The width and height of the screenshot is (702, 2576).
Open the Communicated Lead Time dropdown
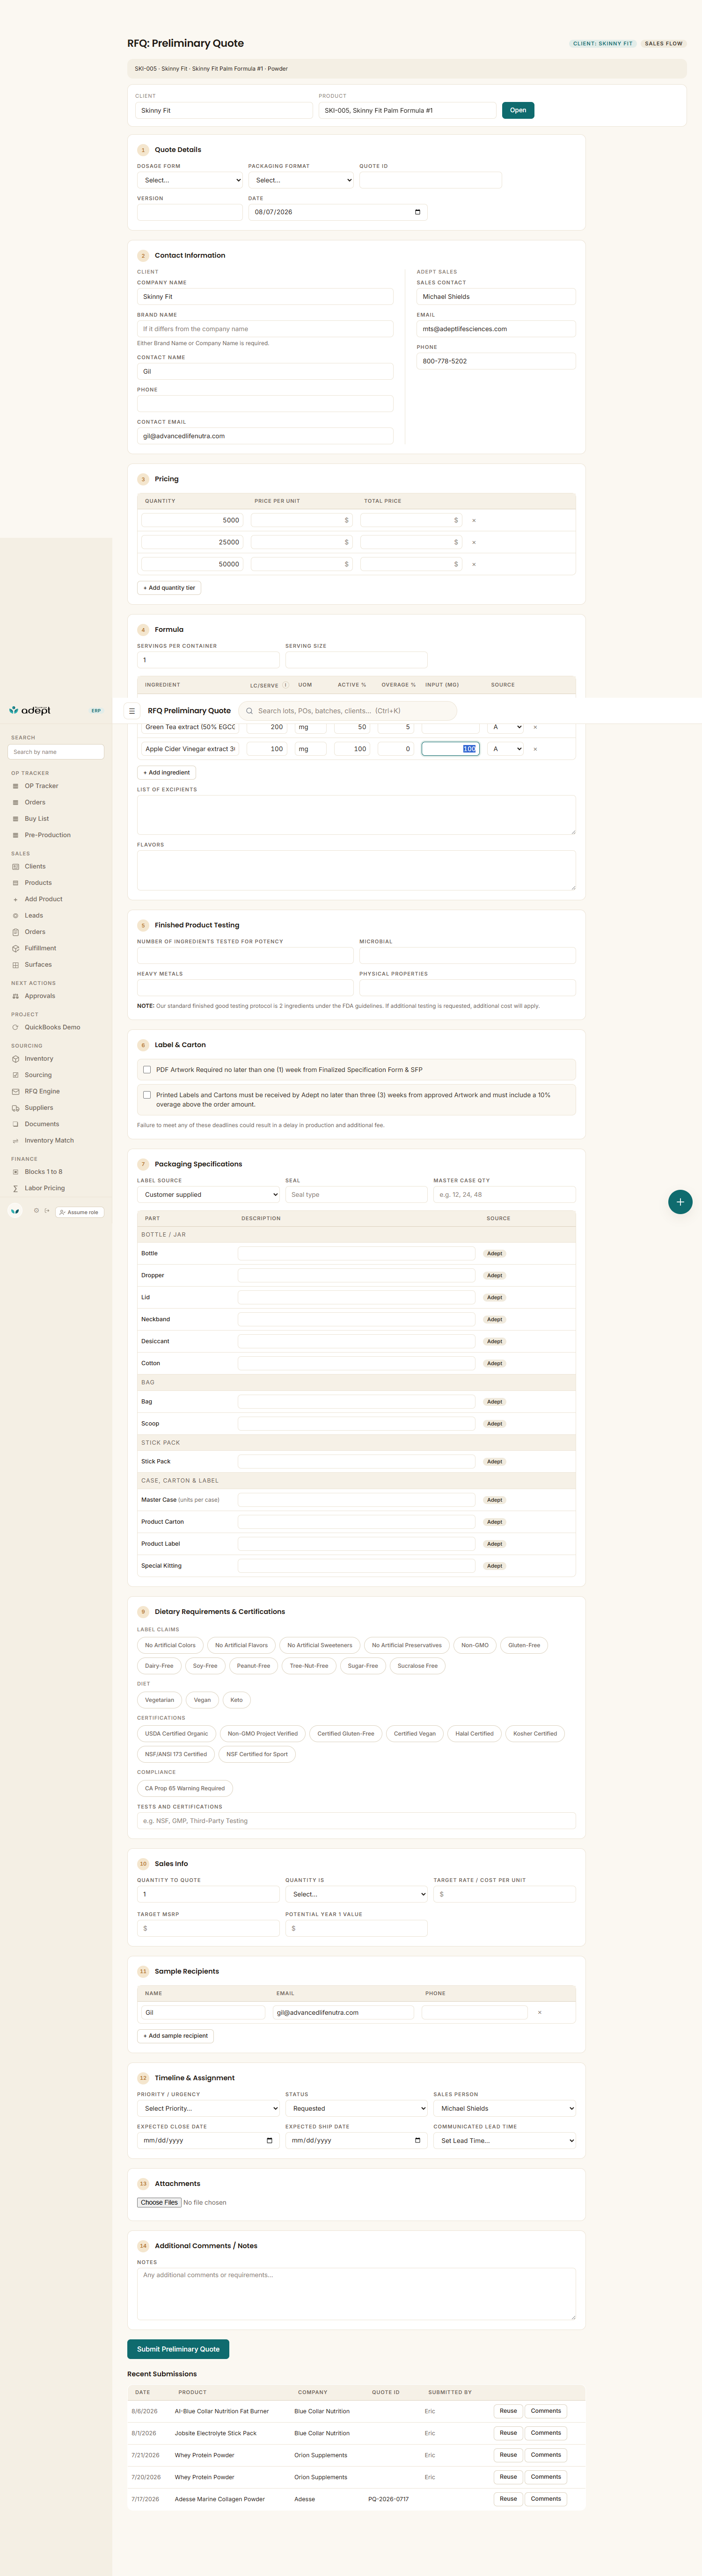point(504,2141)
